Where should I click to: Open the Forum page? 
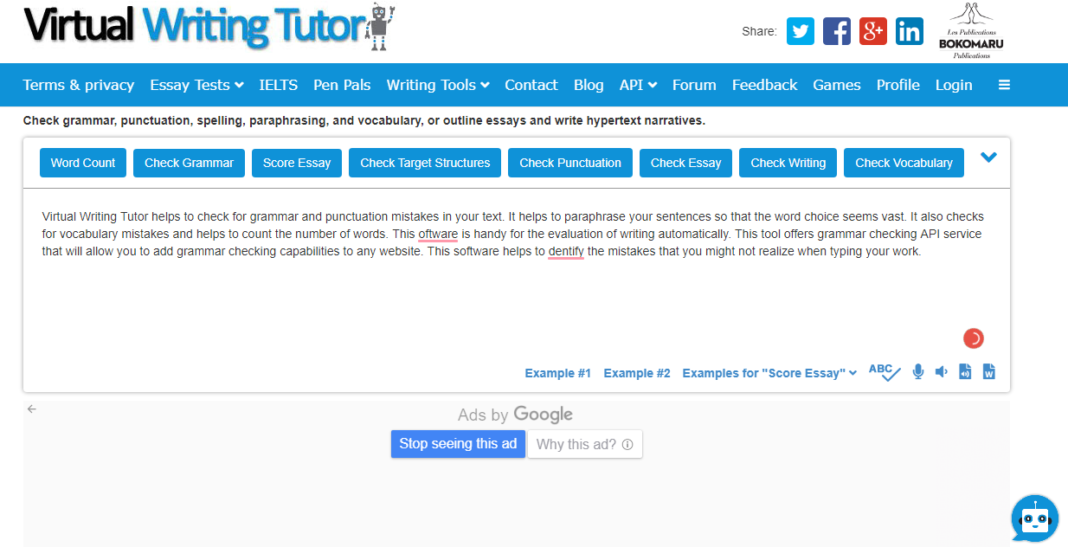point(694,85)
